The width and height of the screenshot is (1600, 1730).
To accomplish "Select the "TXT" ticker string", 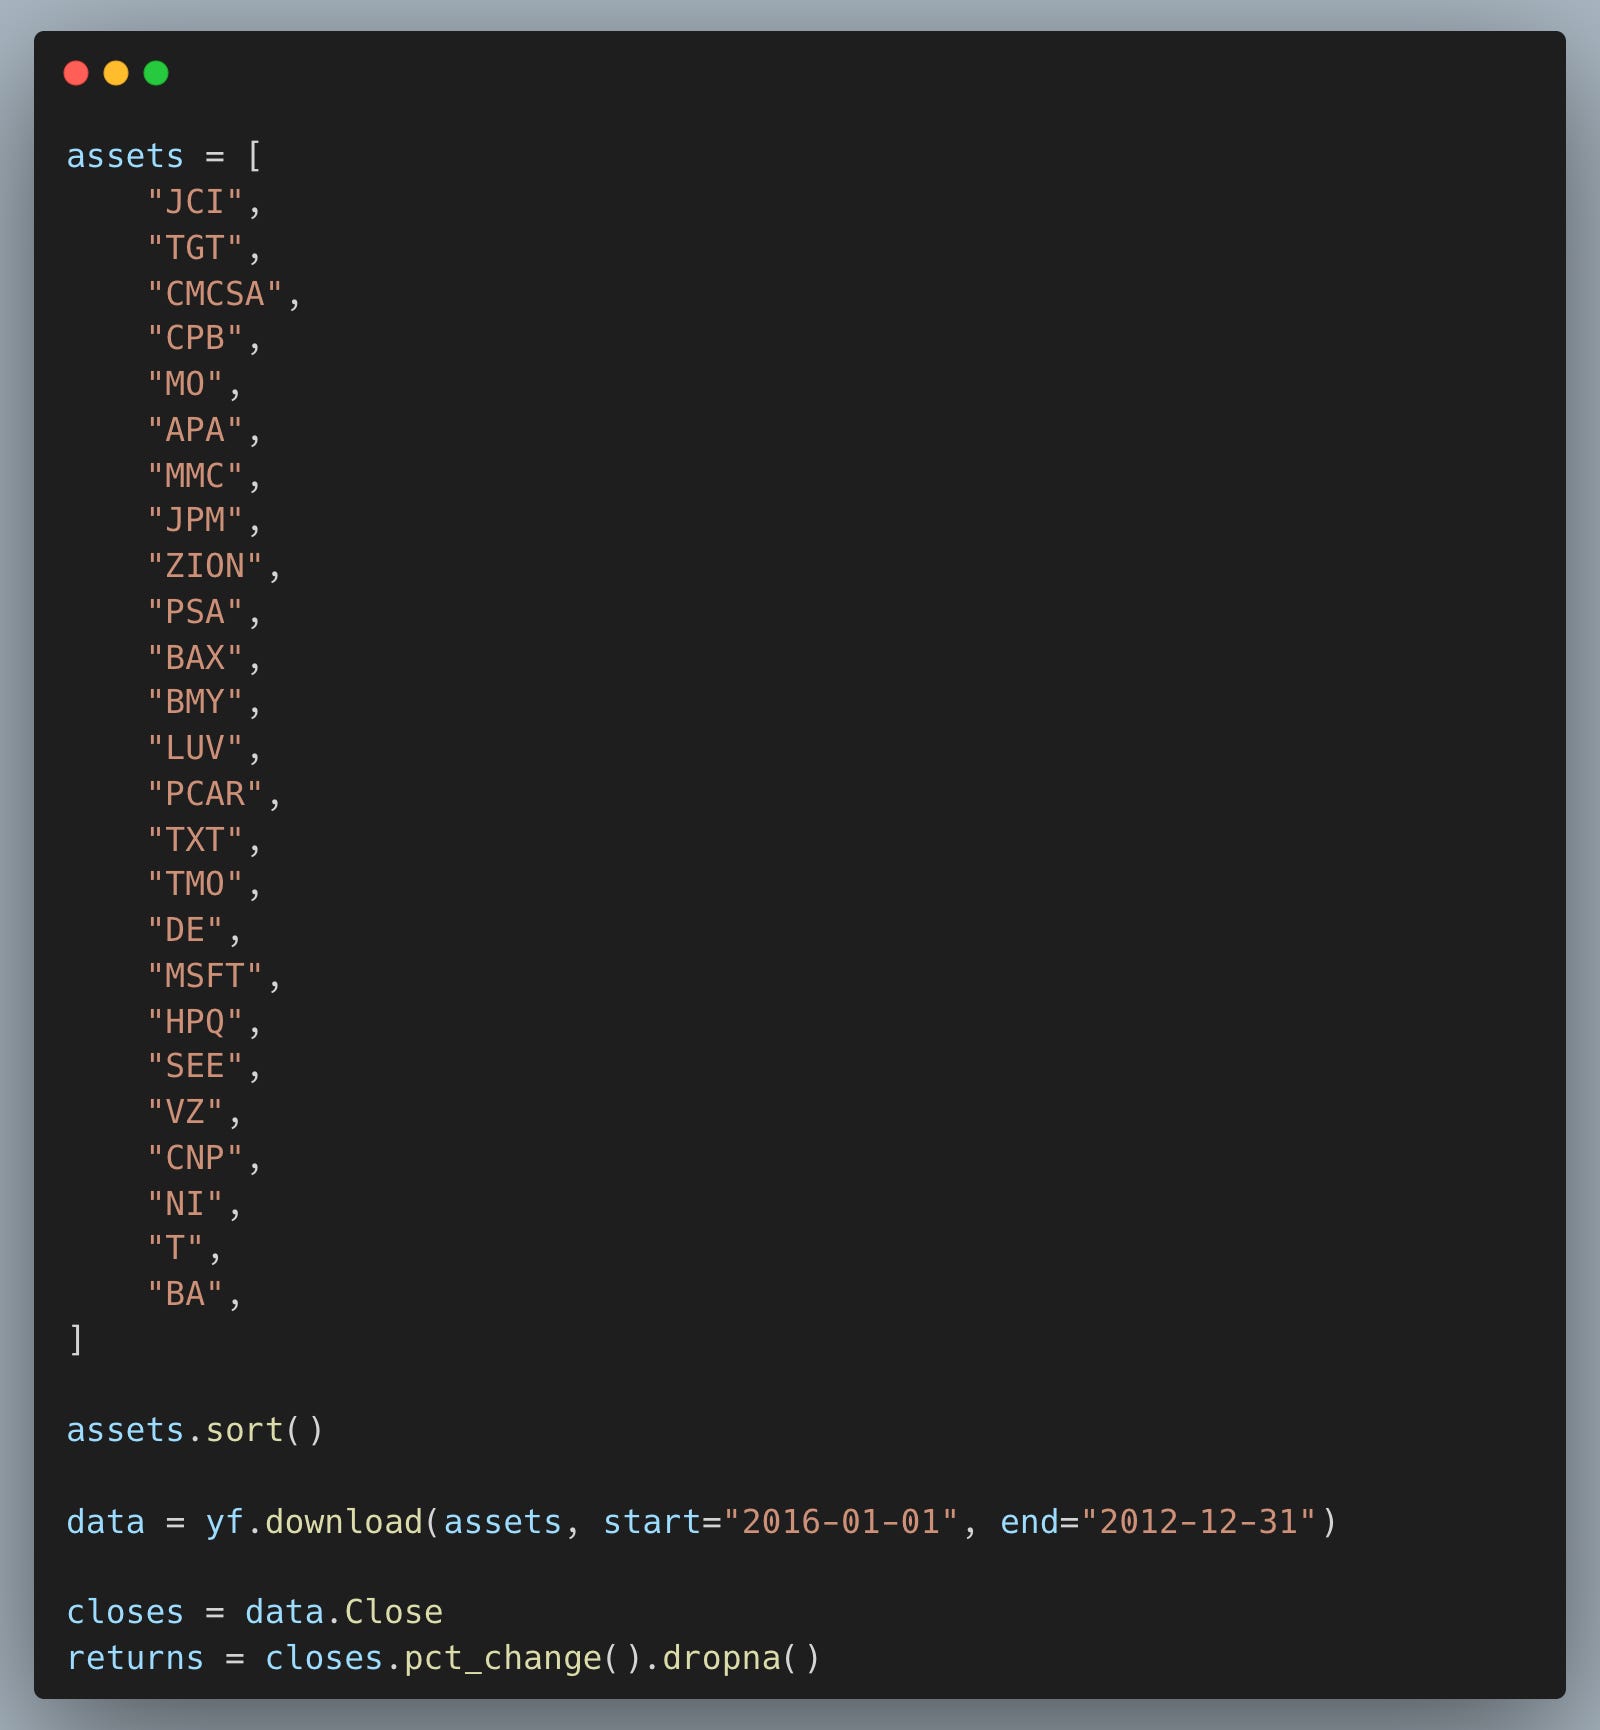I will point(195,839).
